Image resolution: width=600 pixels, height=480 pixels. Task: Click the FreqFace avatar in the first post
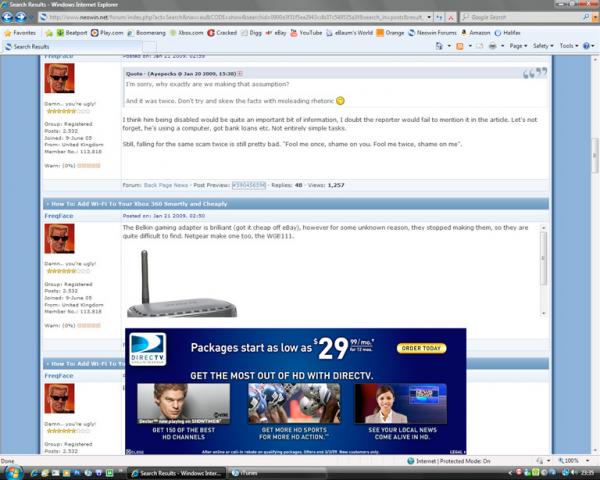[59, 78]
